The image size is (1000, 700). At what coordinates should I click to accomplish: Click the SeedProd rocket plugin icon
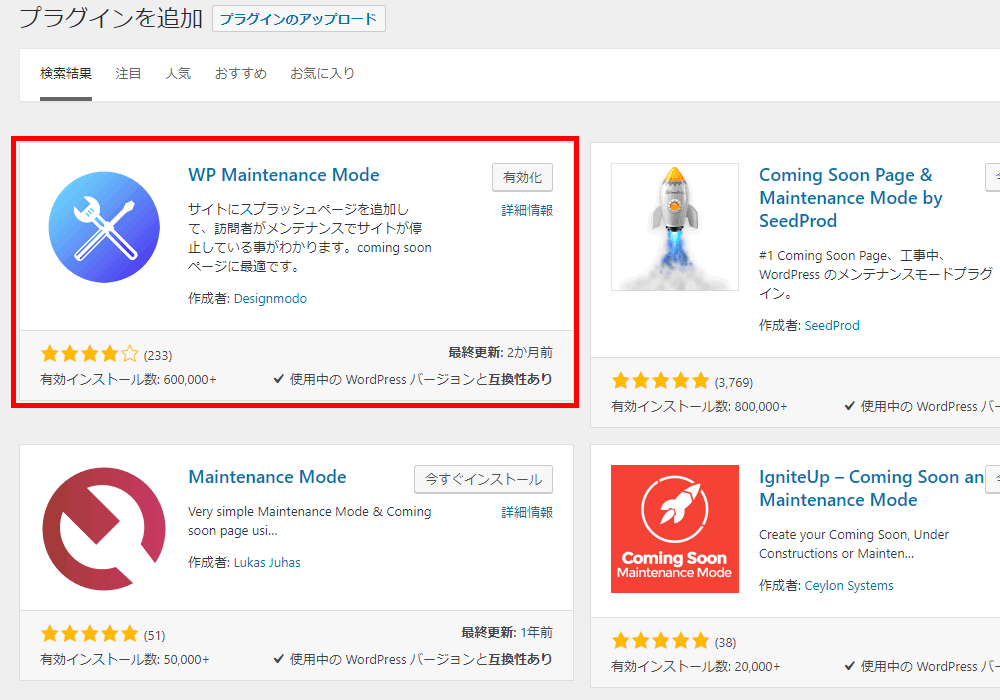click(x=675, y=227)
